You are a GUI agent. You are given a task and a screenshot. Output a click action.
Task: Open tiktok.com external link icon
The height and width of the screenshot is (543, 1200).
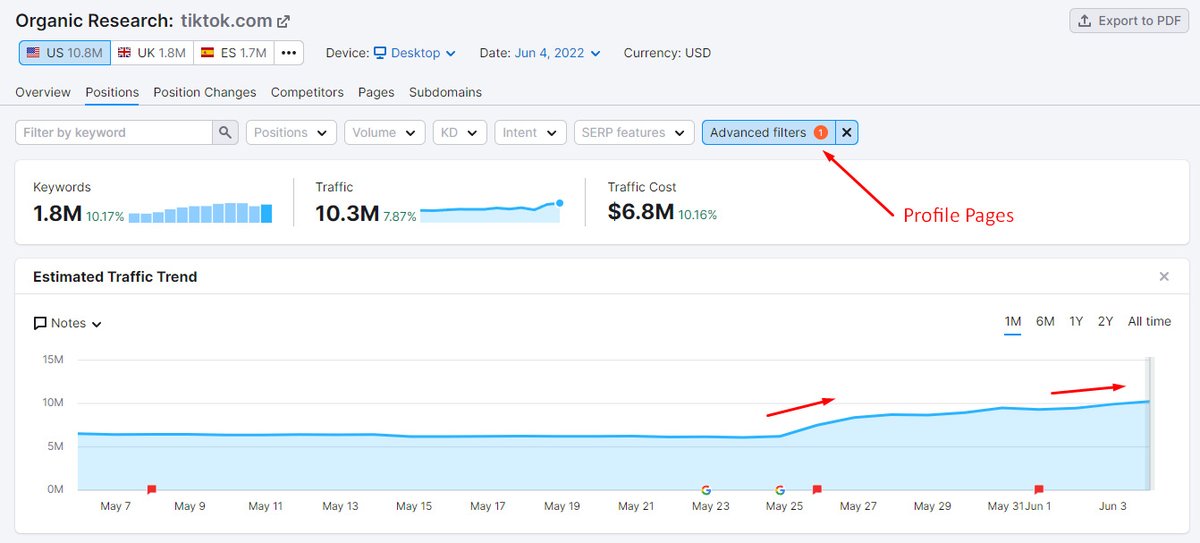point(284,21)
